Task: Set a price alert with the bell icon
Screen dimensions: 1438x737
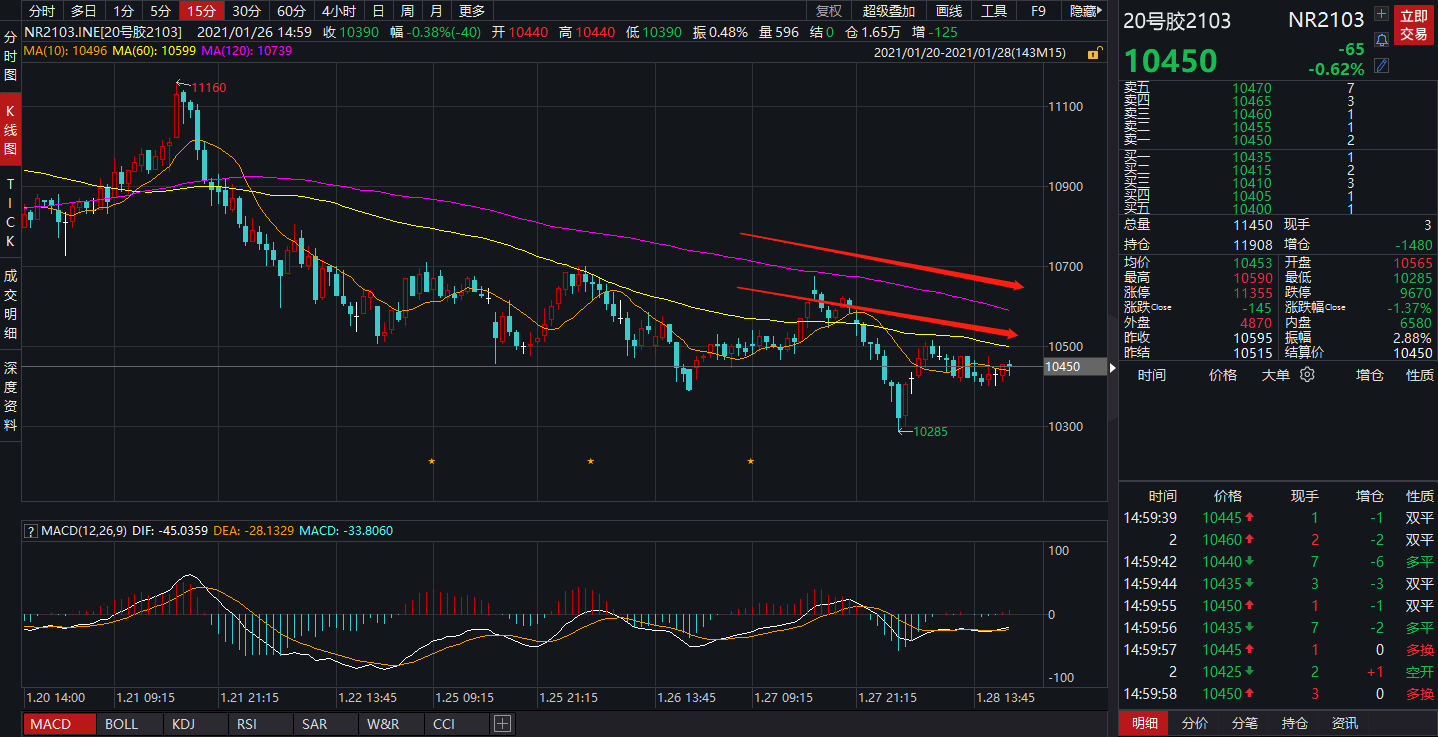Action: click(x=1382, y=40)
